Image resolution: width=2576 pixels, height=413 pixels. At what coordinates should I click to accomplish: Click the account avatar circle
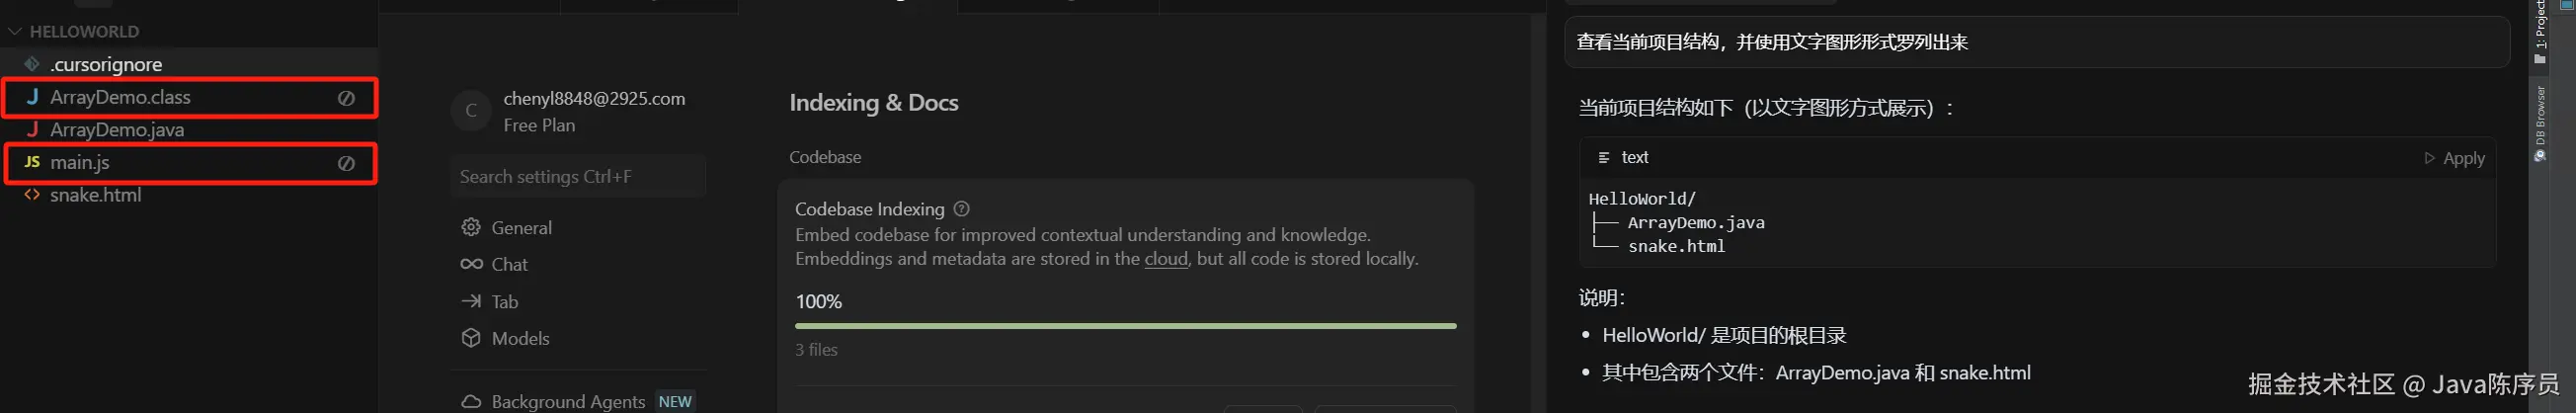pyautogui.click(x=471, y=111)
